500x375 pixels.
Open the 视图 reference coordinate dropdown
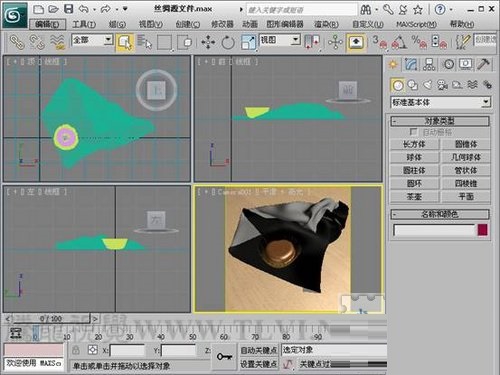(x=280, y=40)
